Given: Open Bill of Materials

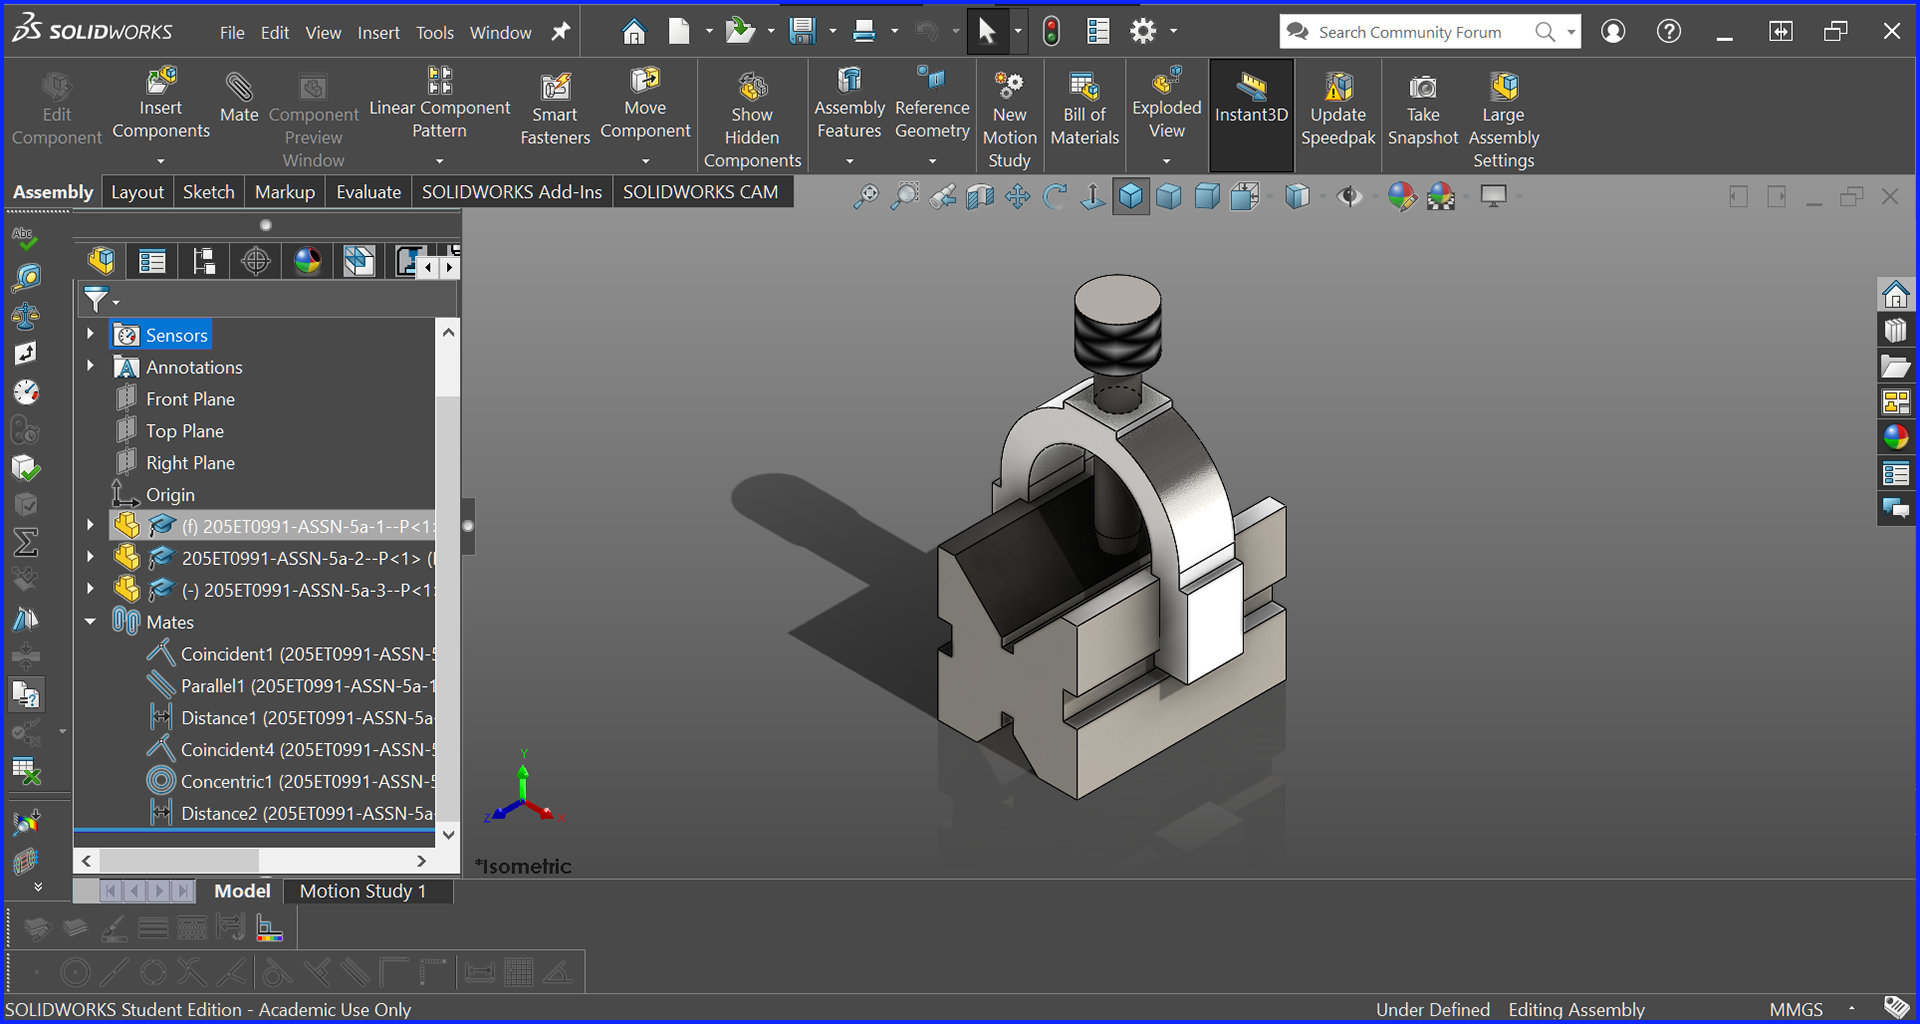Looking at the screenshot, I should 1084,110.
